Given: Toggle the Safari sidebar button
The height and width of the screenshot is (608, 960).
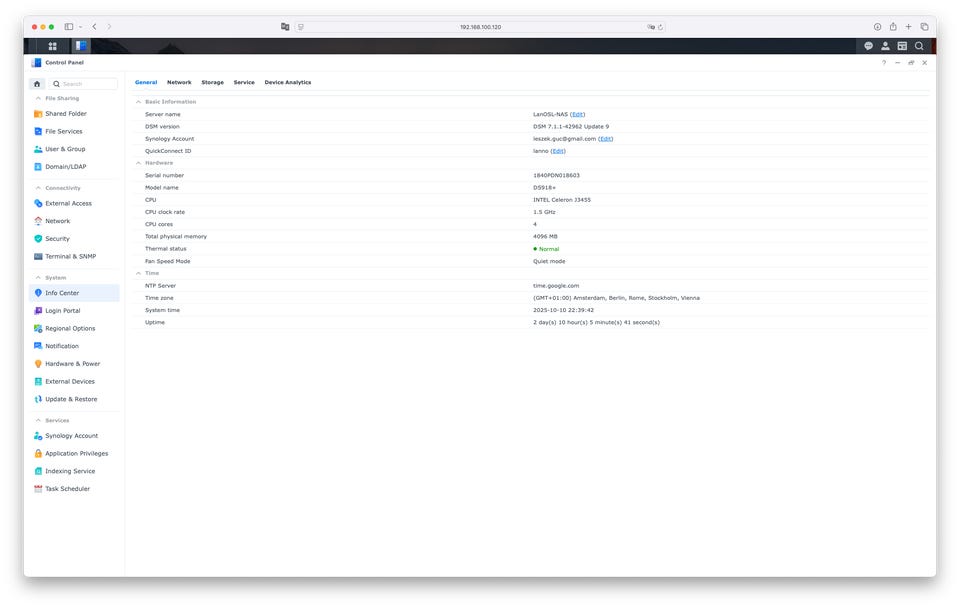Looking at the screenshot, I should [x=69, y=27].
